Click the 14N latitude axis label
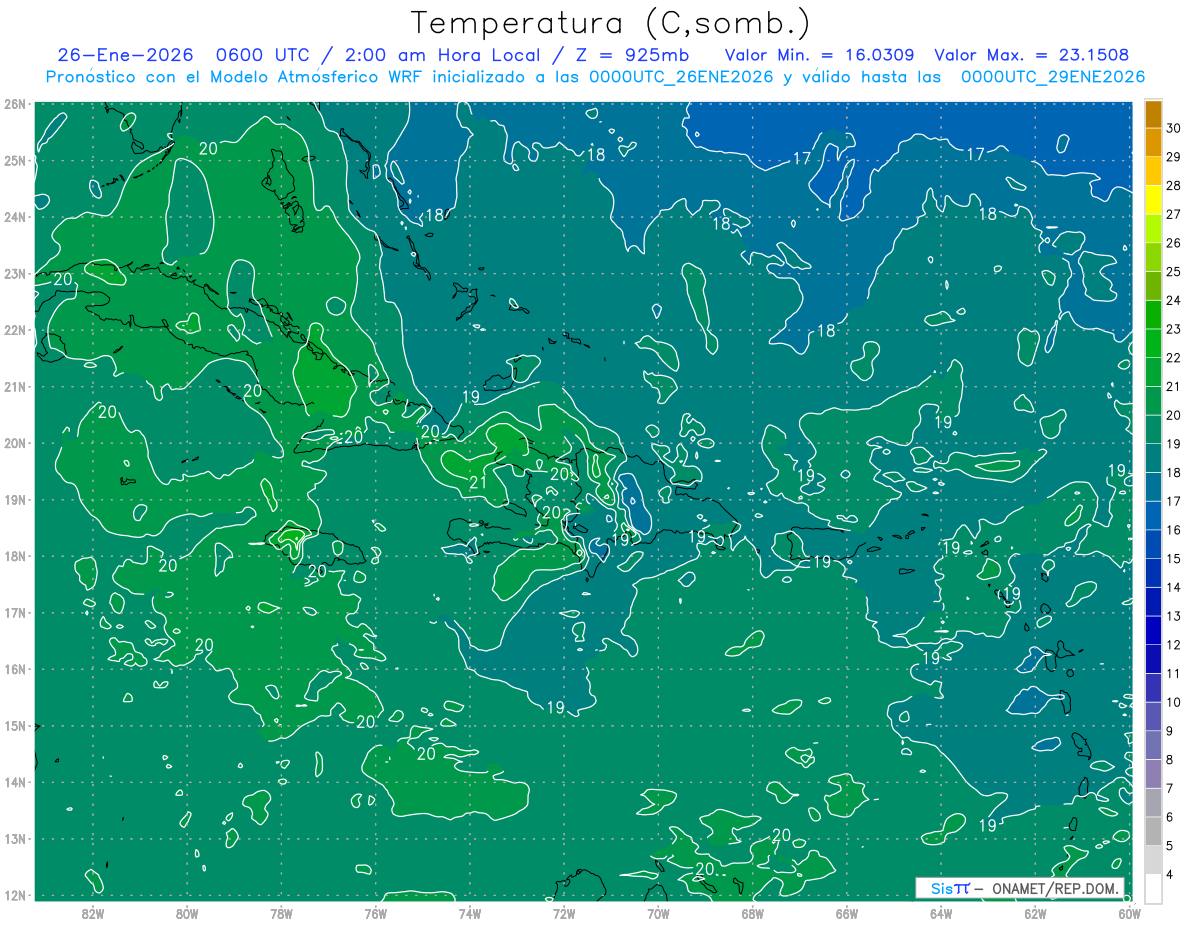Viewport: 1200px width, 927px height. coord(15,782)
